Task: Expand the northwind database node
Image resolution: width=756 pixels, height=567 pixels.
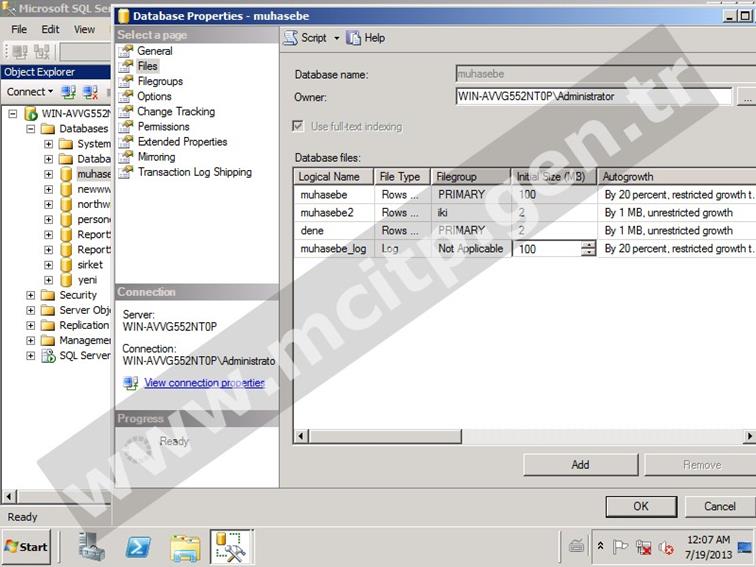Action: click(x=48, y=204)
